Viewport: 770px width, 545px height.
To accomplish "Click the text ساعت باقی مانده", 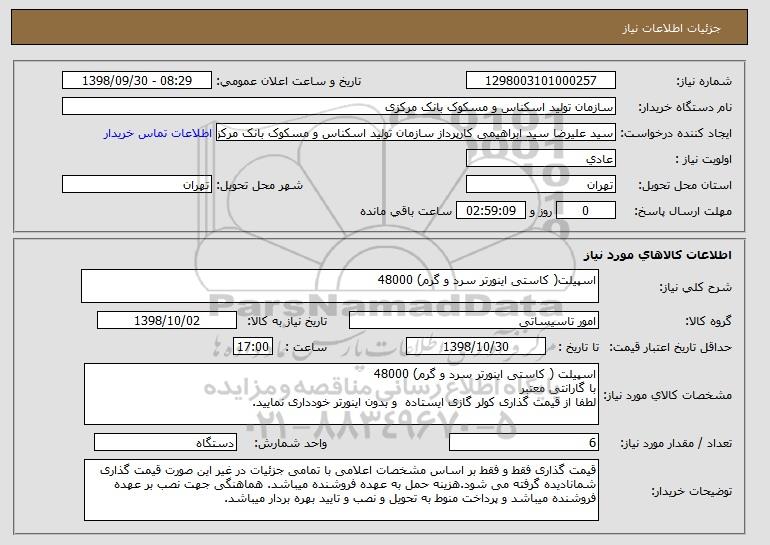I will coord(406,212).
